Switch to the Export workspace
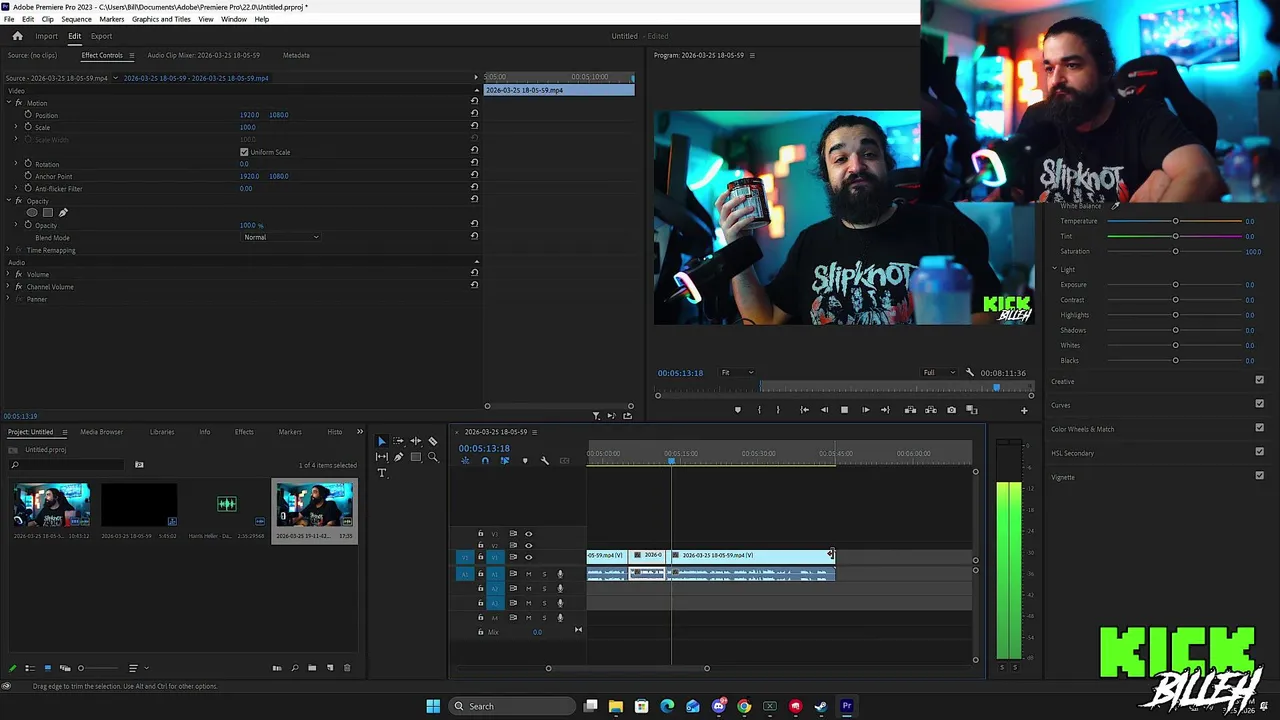The image size is (1280, 720). click(101, 36)
